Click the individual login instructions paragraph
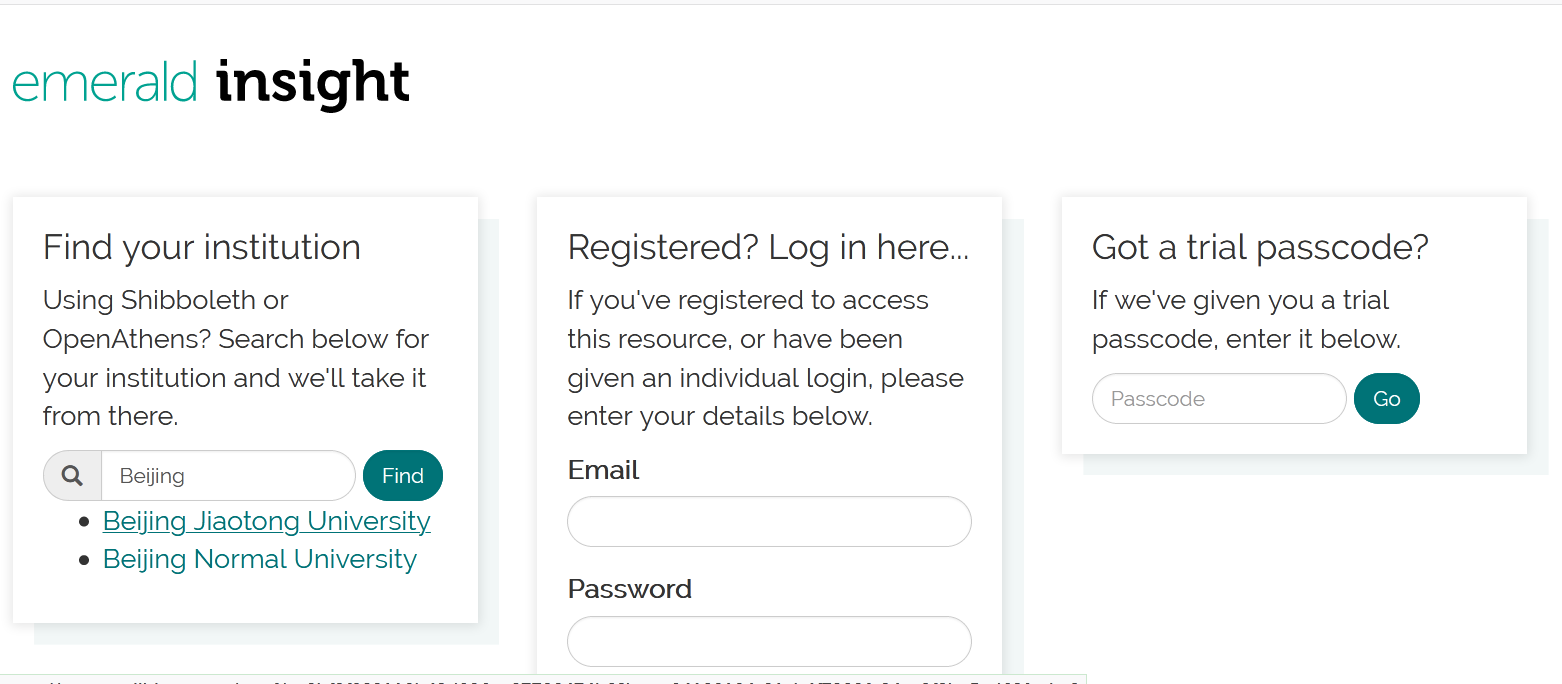The image size is (1562, 684). pos(765,358)
